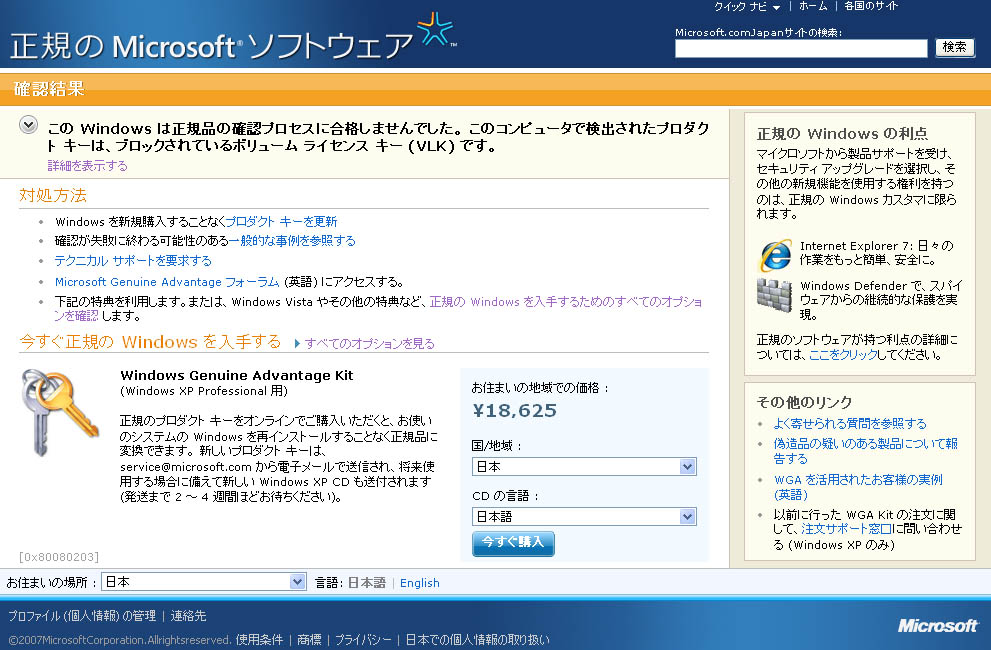Click the error code [0x80080203] text

(x=59, y=557)
